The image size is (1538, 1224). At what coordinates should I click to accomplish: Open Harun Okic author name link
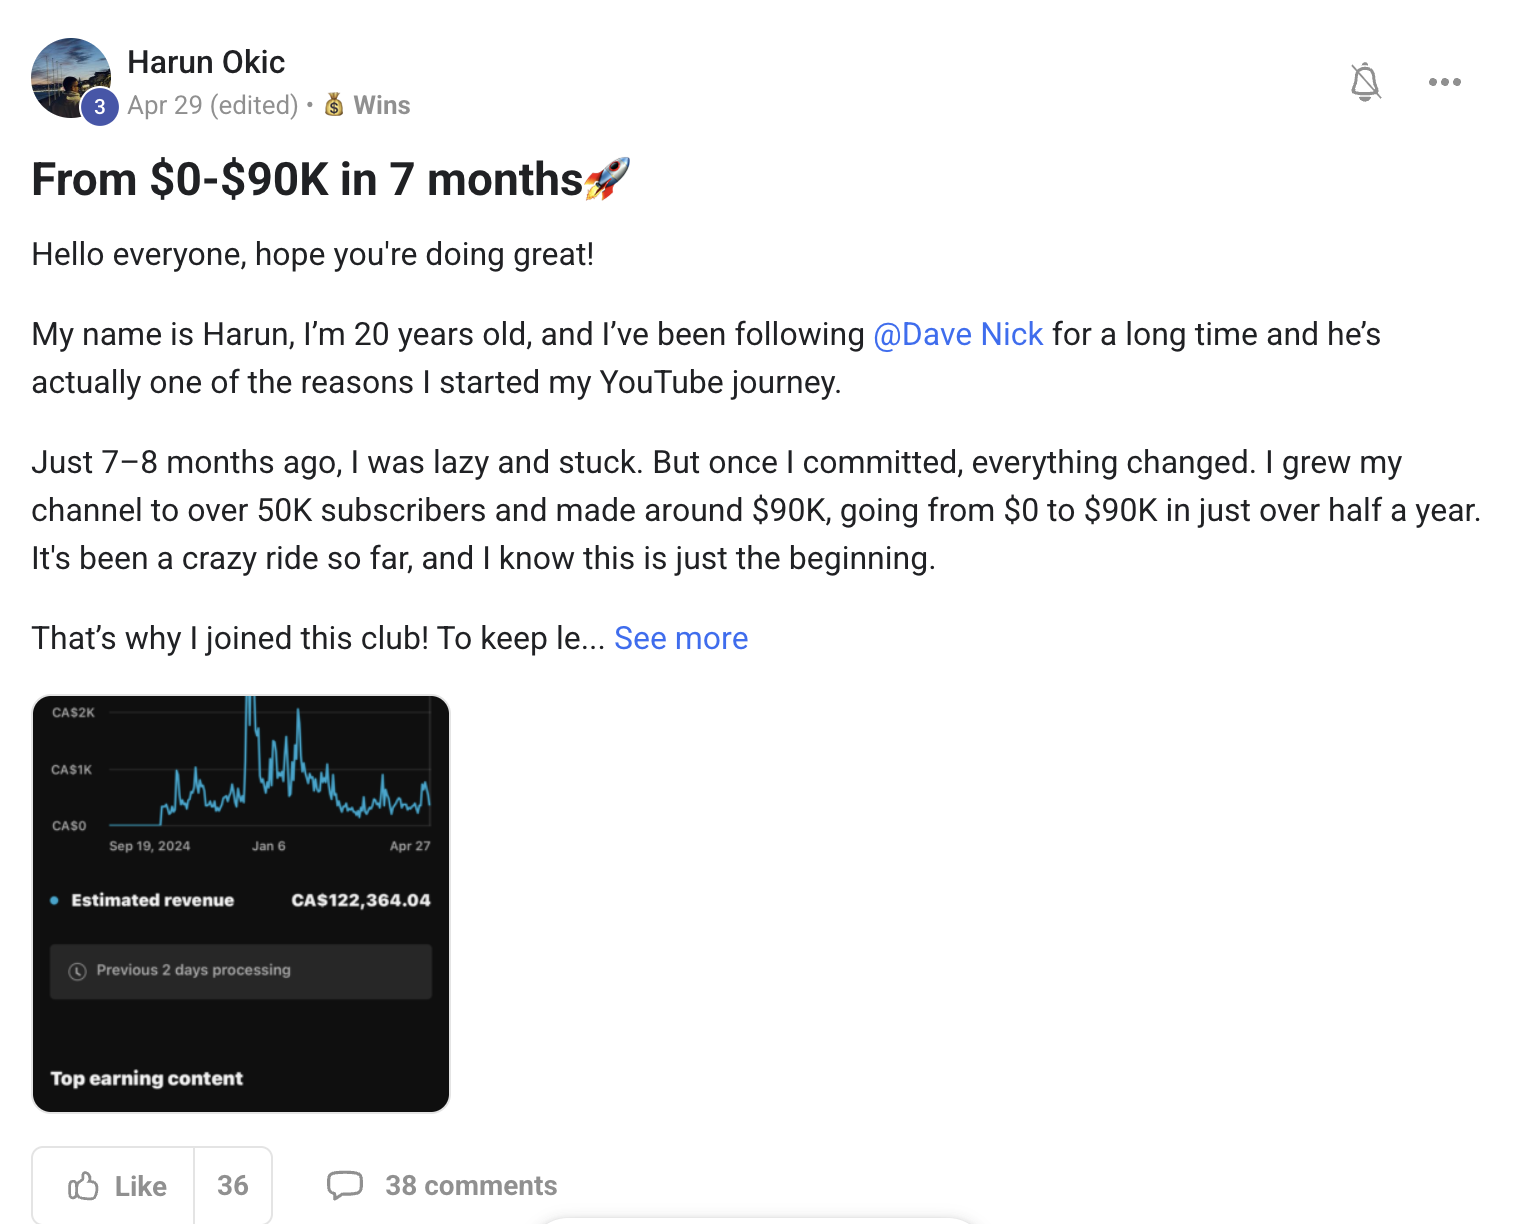pos(206,62)
